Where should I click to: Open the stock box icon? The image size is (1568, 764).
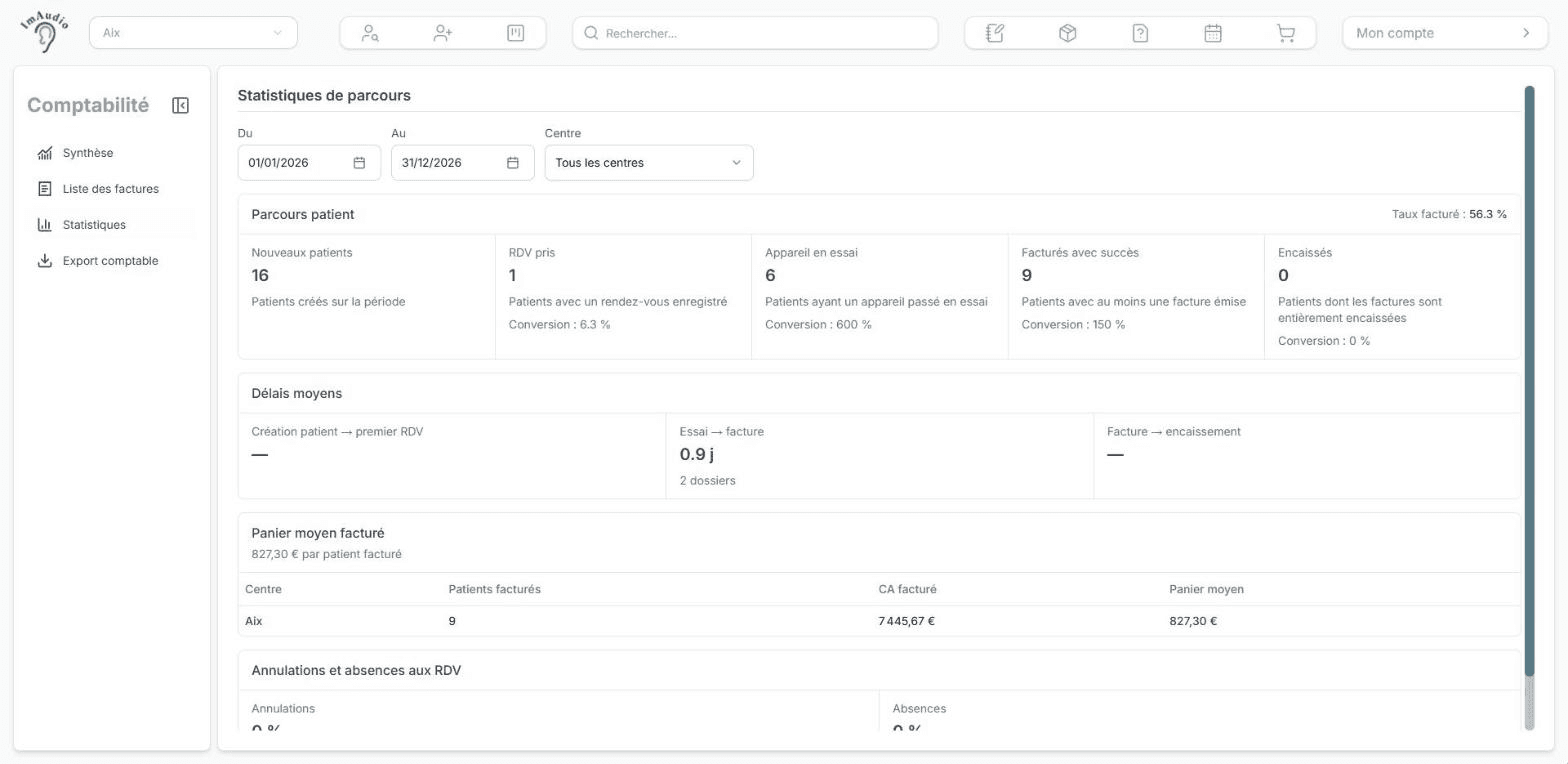[x=1067, y=33]
